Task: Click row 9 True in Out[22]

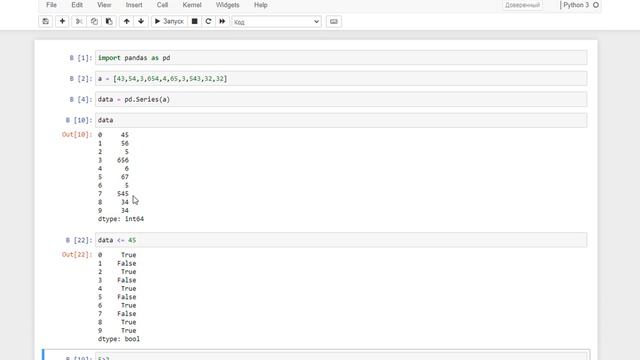Action: tap(129, 331)
